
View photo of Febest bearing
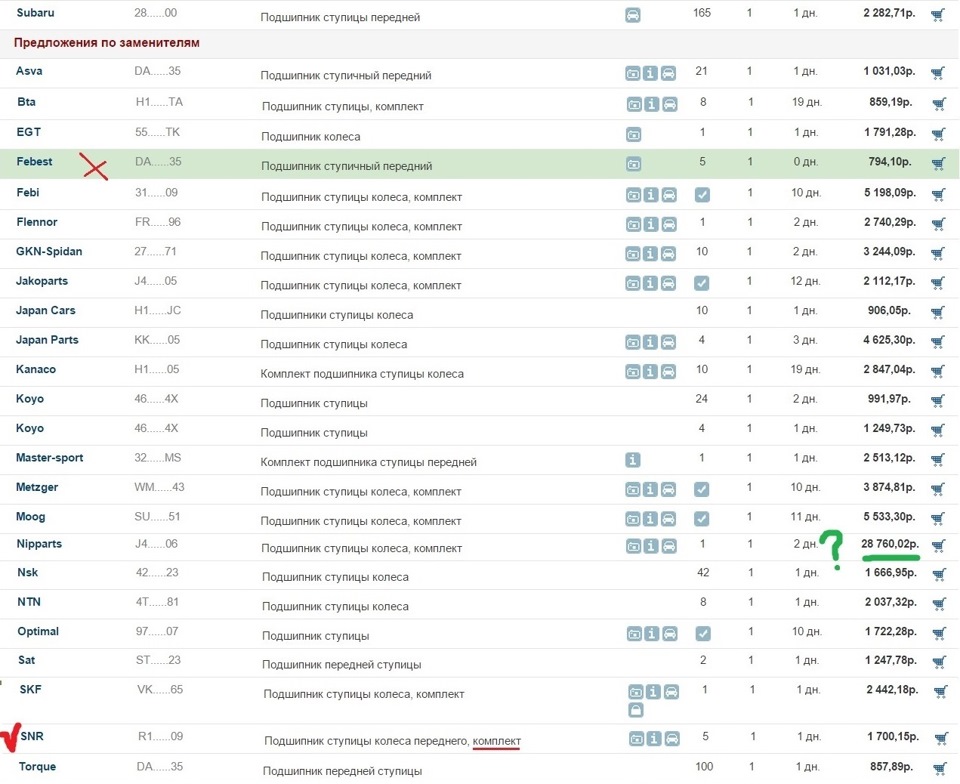click(x=634, y=163)
